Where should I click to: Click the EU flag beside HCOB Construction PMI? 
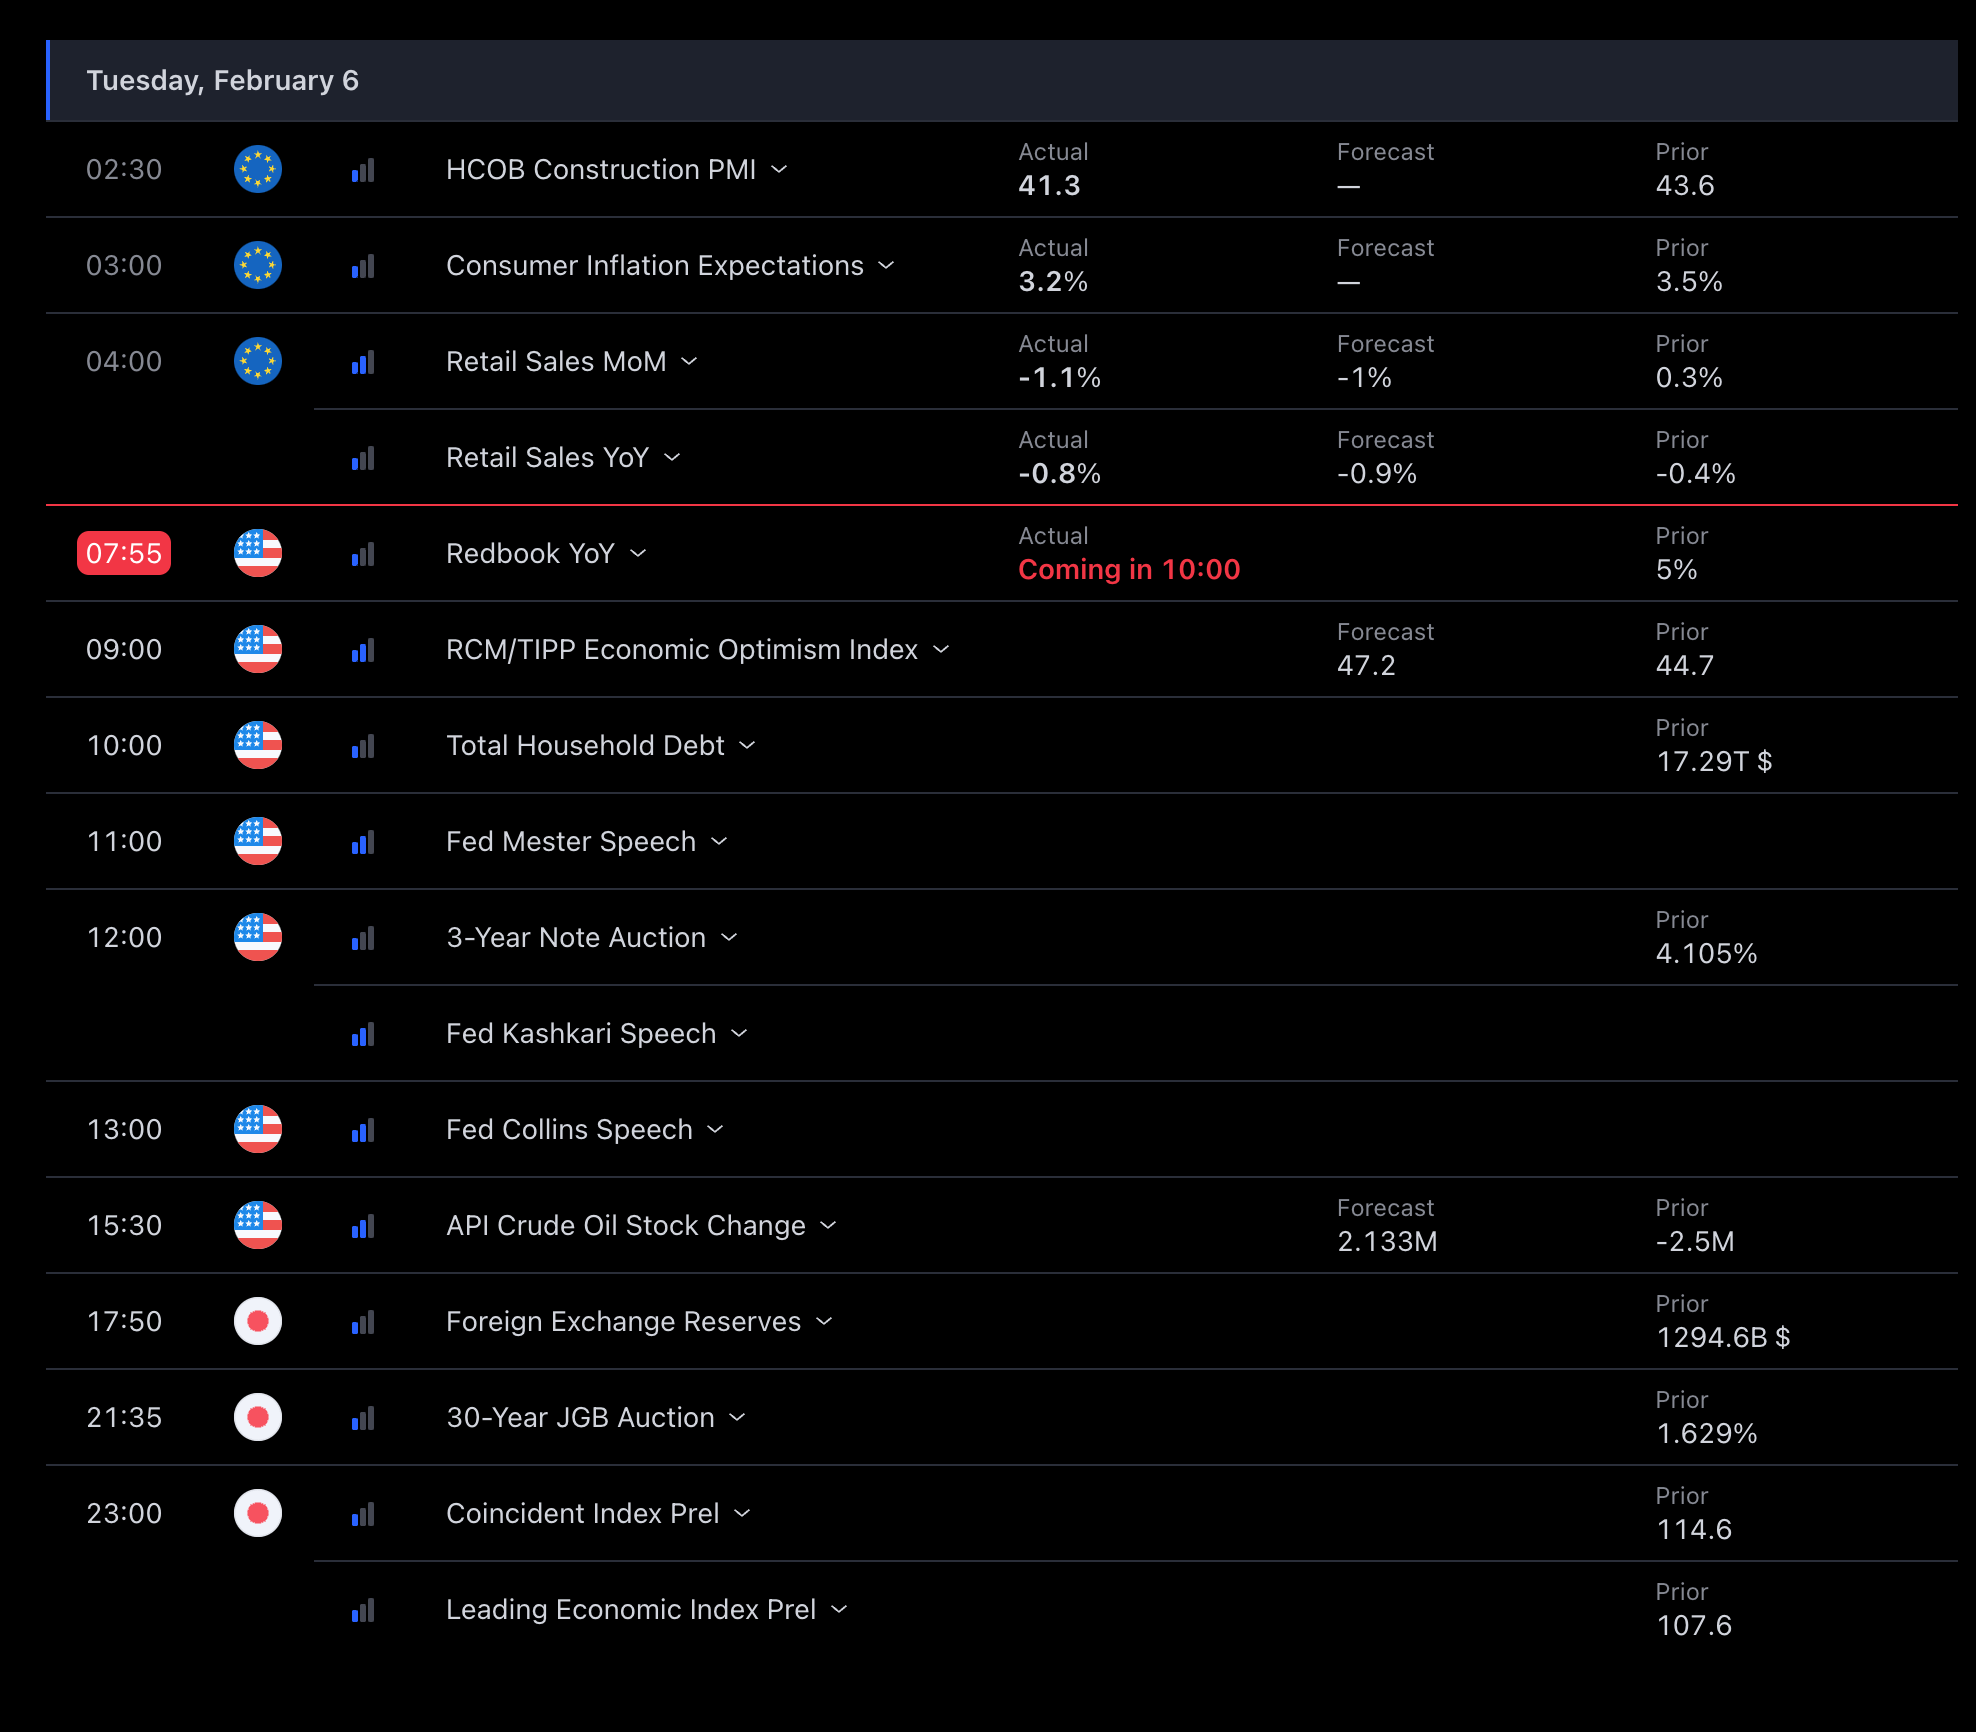(x=257, y=169)
